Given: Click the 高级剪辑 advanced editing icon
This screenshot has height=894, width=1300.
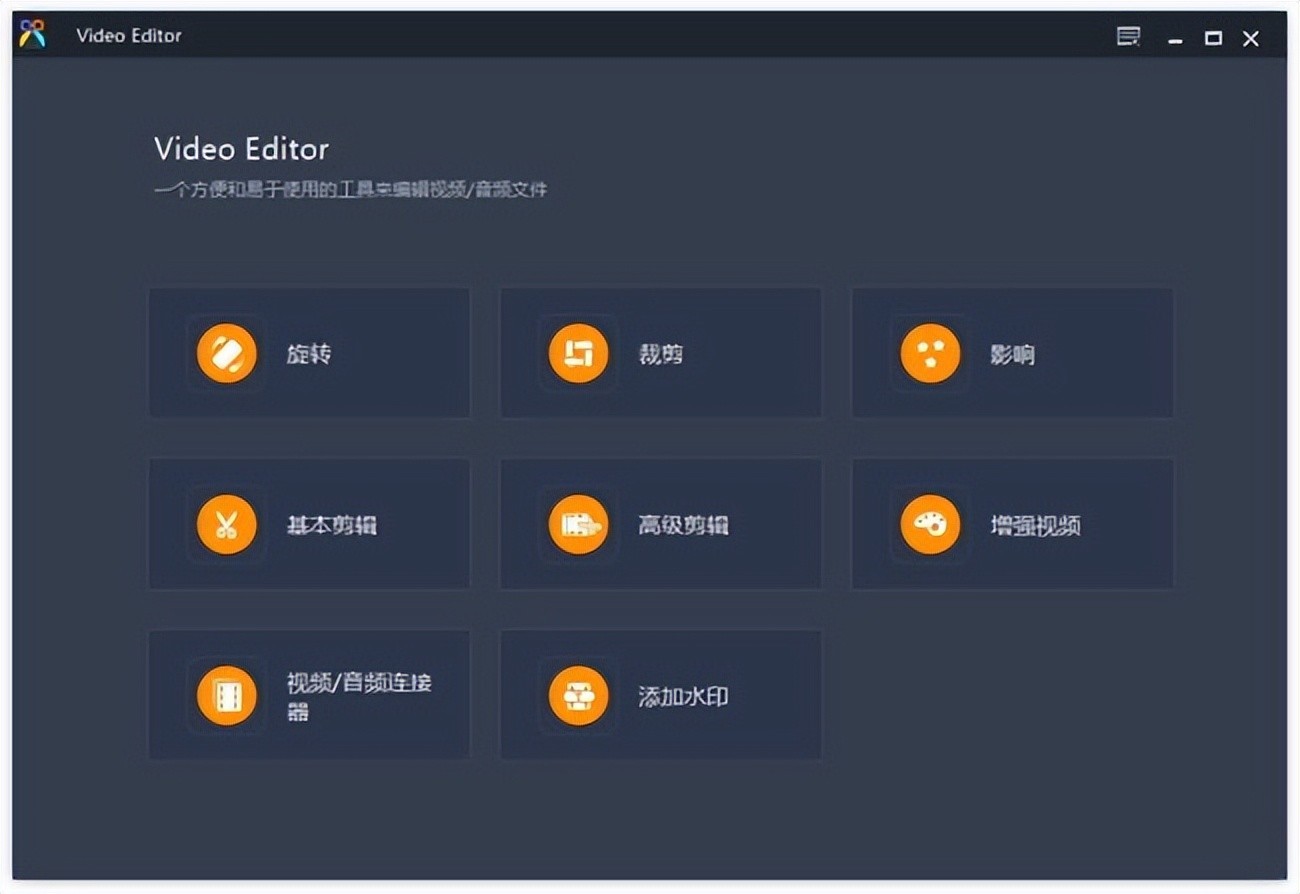Looking at the screenshot, I should point(578,524).
